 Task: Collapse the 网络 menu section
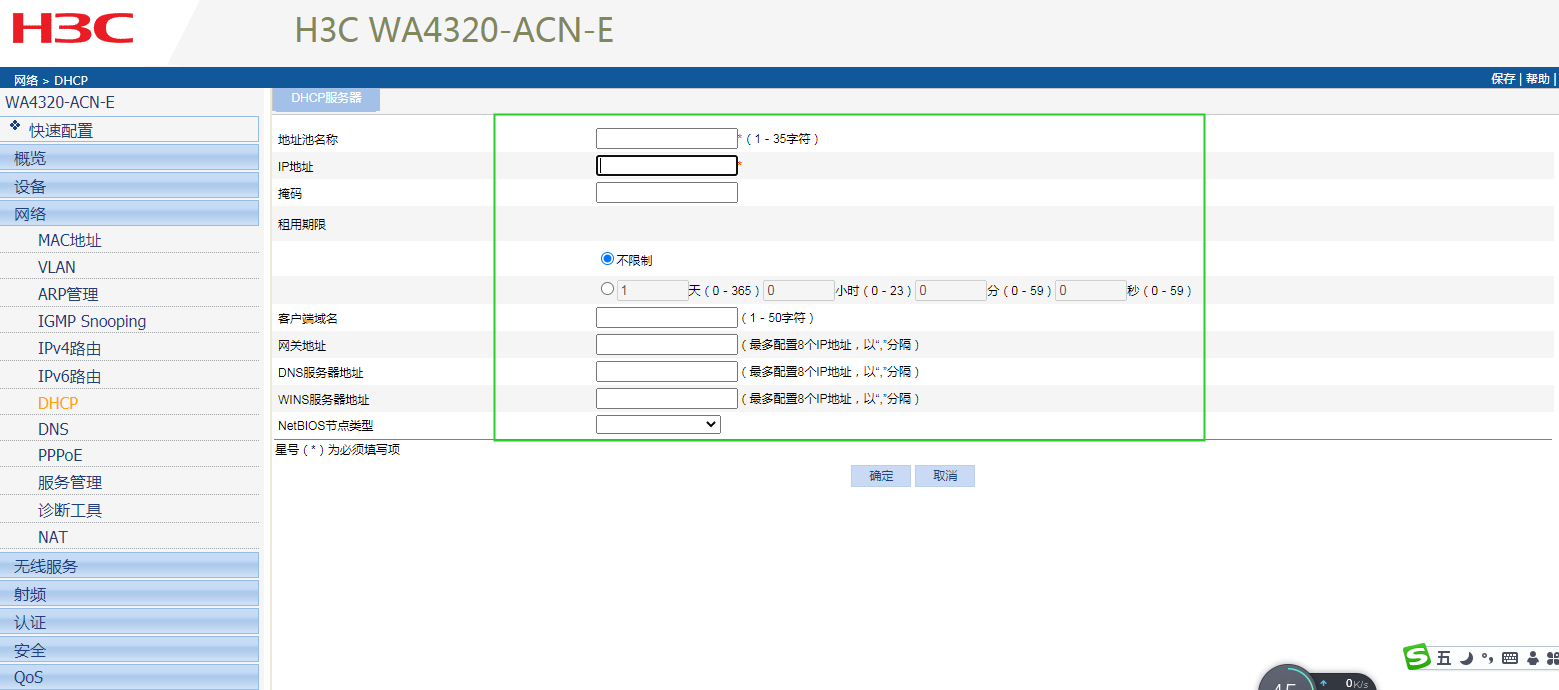(x=130, y=214)
